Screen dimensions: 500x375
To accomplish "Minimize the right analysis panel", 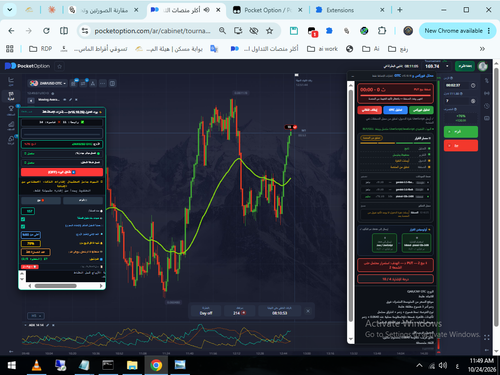I will coord(353,76).
